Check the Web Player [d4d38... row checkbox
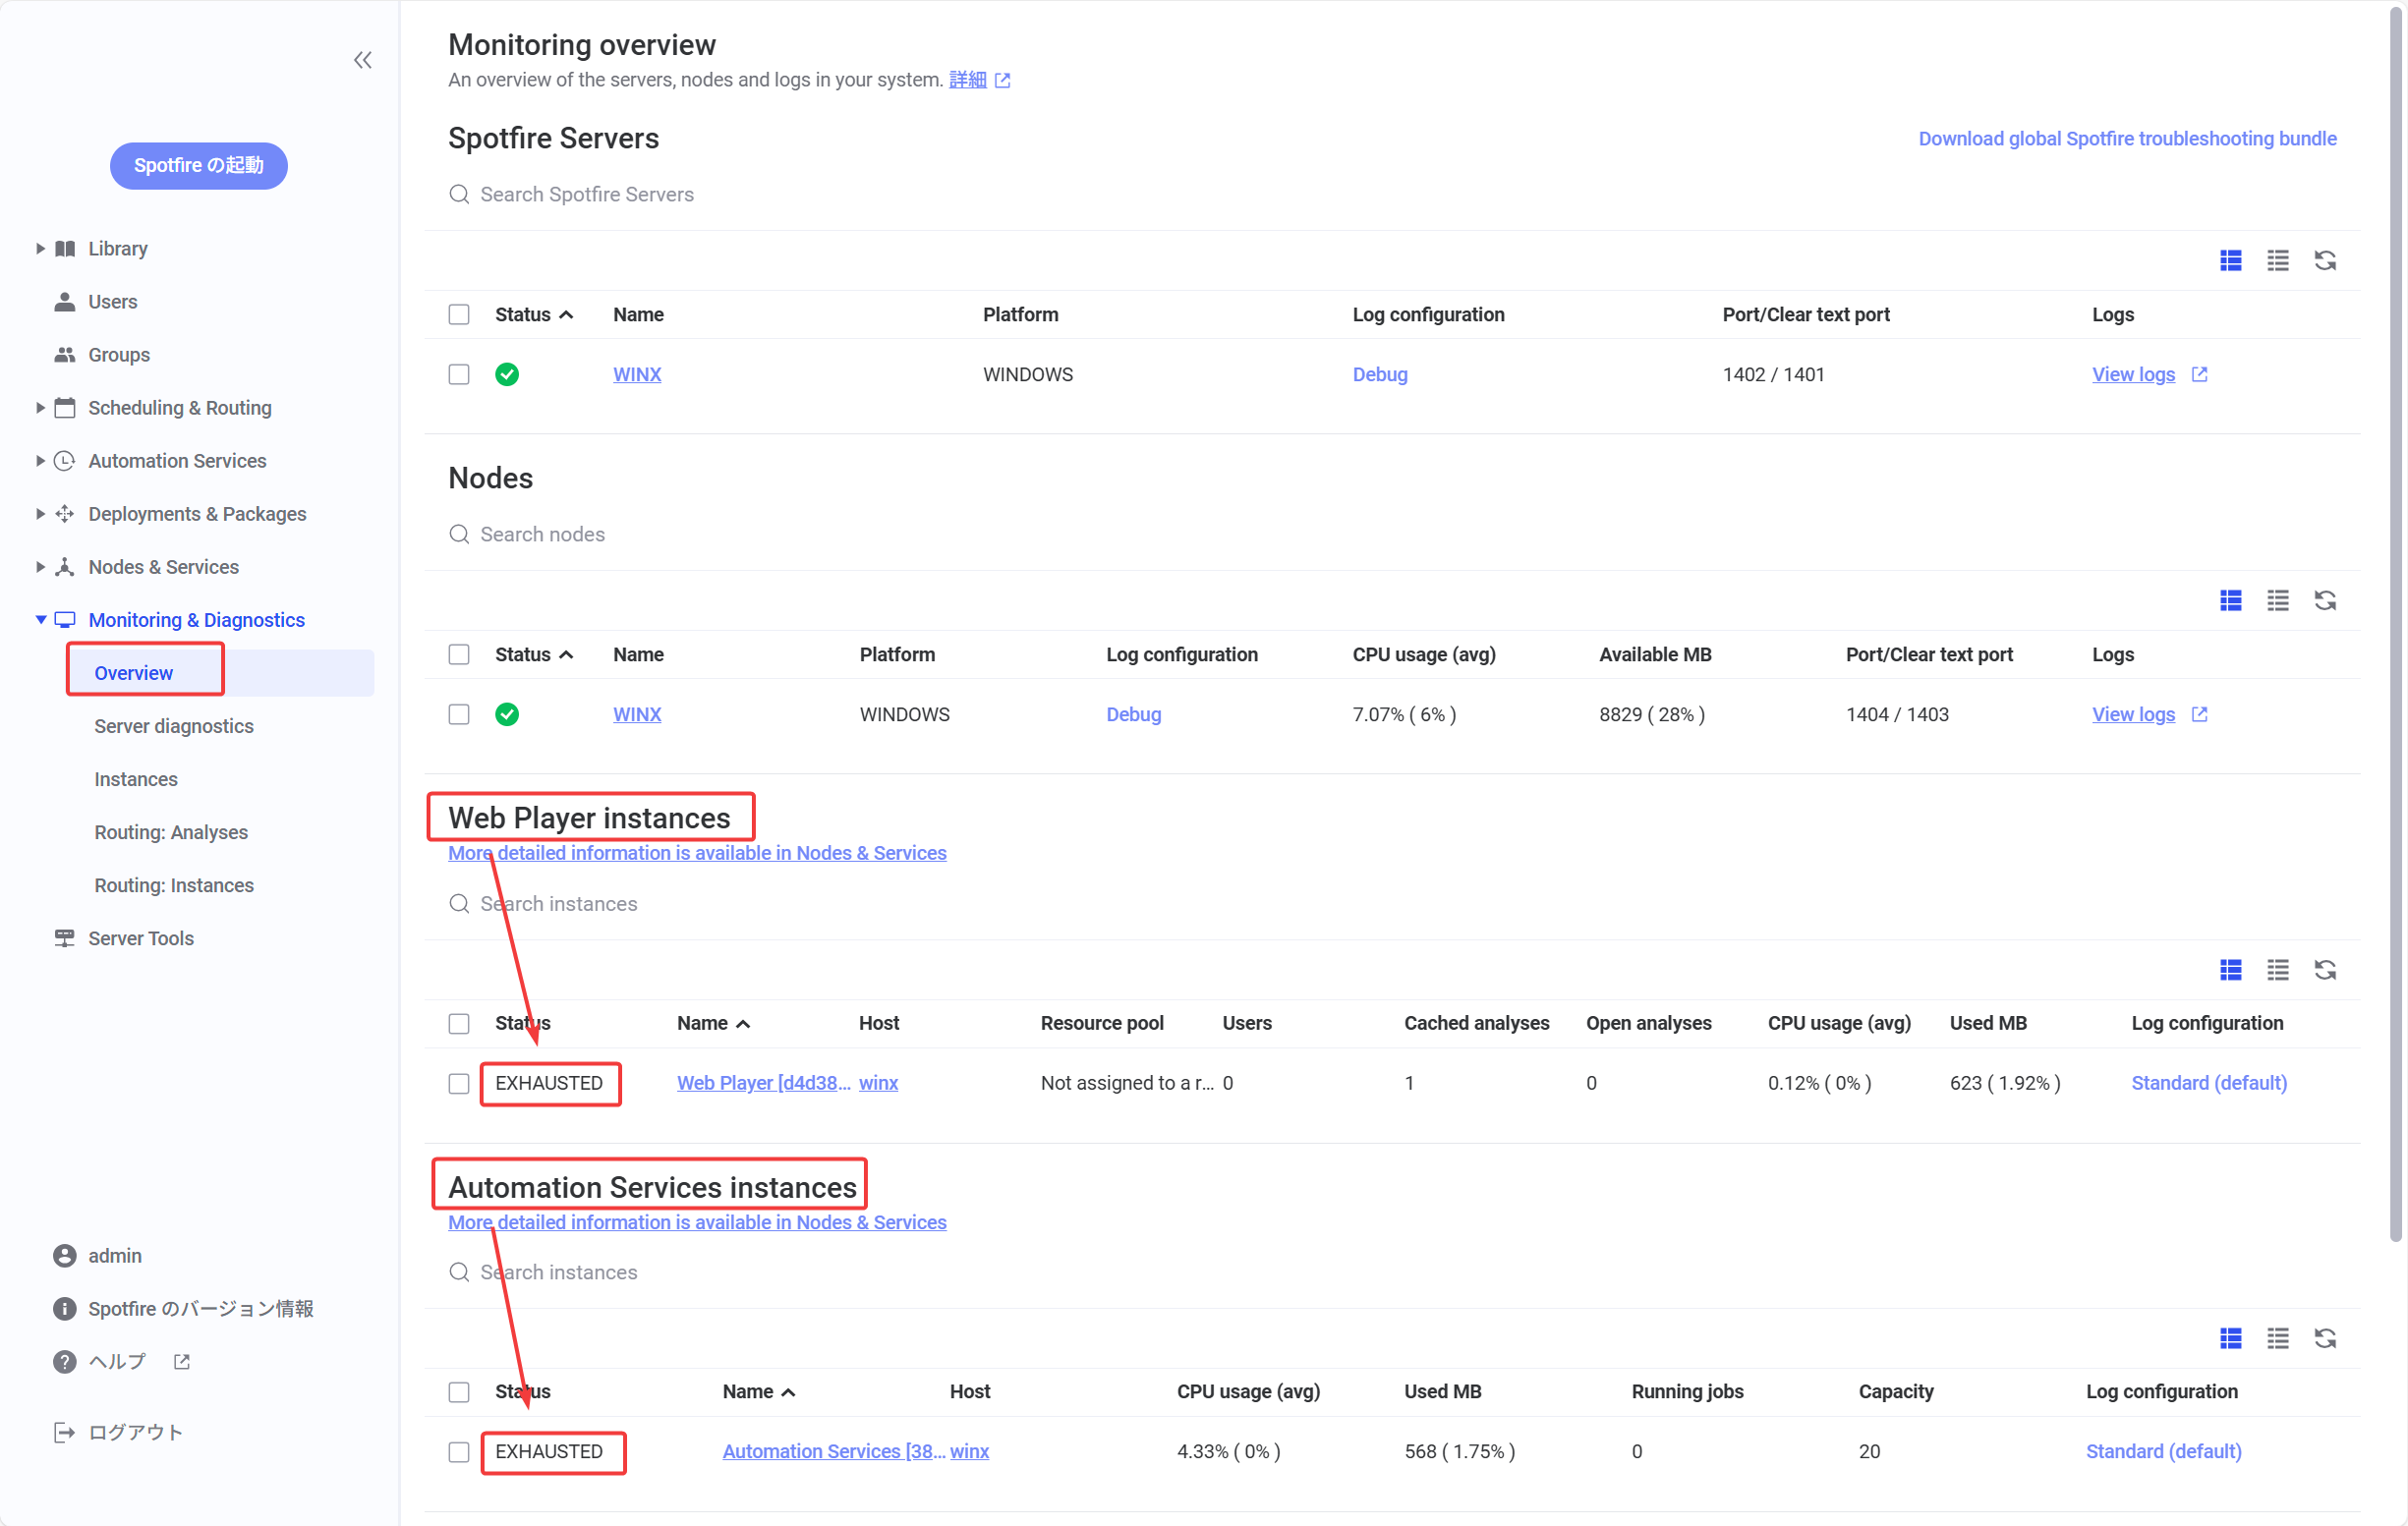The image size is (2408, 1526). pos(459,1083)
